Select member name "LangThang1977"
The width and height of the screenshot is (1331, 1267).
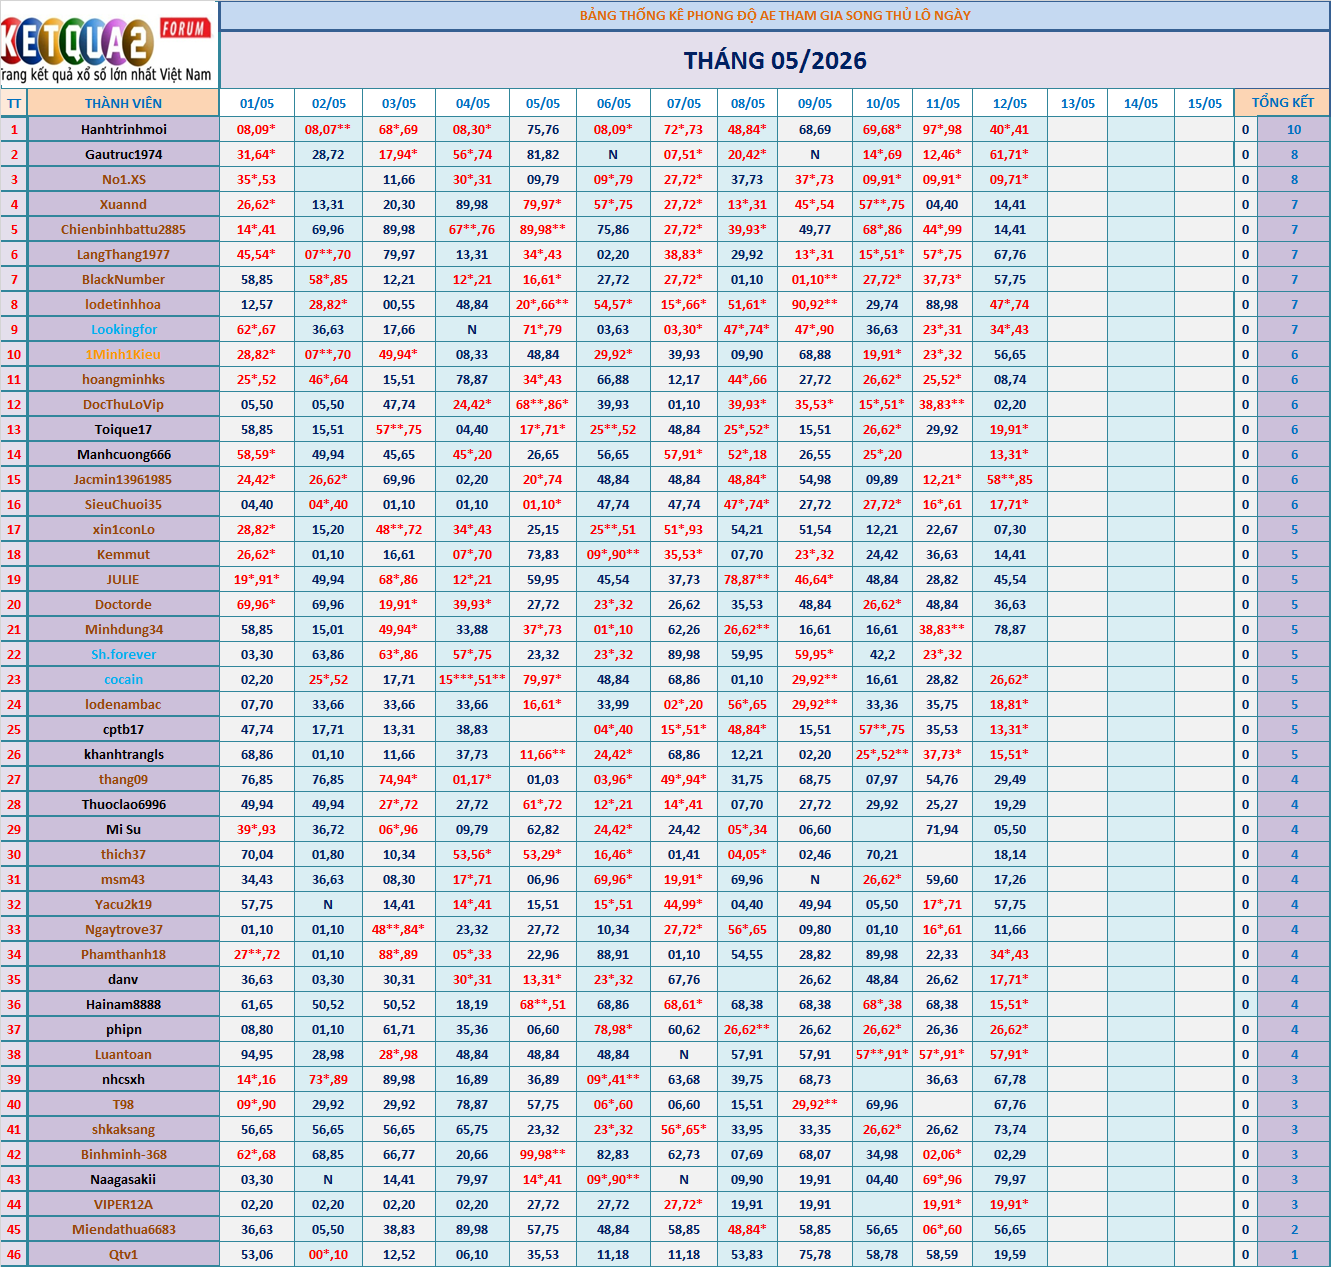click(x=124, y=254)
